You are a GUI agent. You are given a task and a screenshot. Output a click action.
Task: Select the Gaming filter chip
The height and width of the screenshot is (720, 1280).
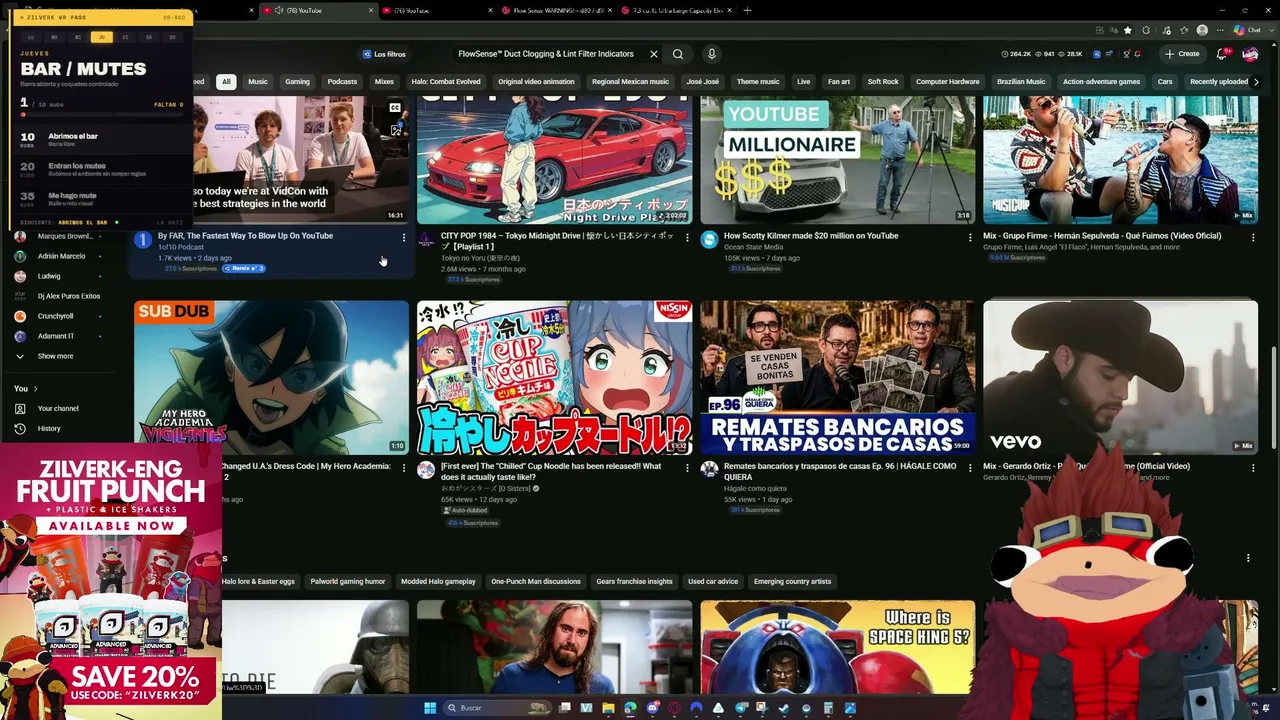[297, 82]
